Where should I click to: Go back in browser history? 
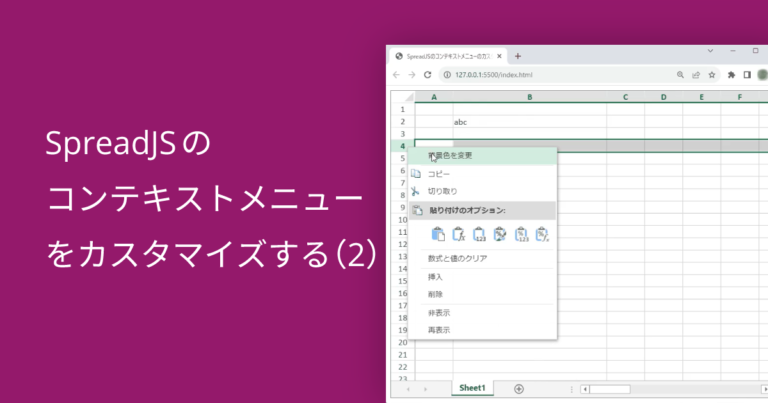pyautogui.click(x=396, y=75)
